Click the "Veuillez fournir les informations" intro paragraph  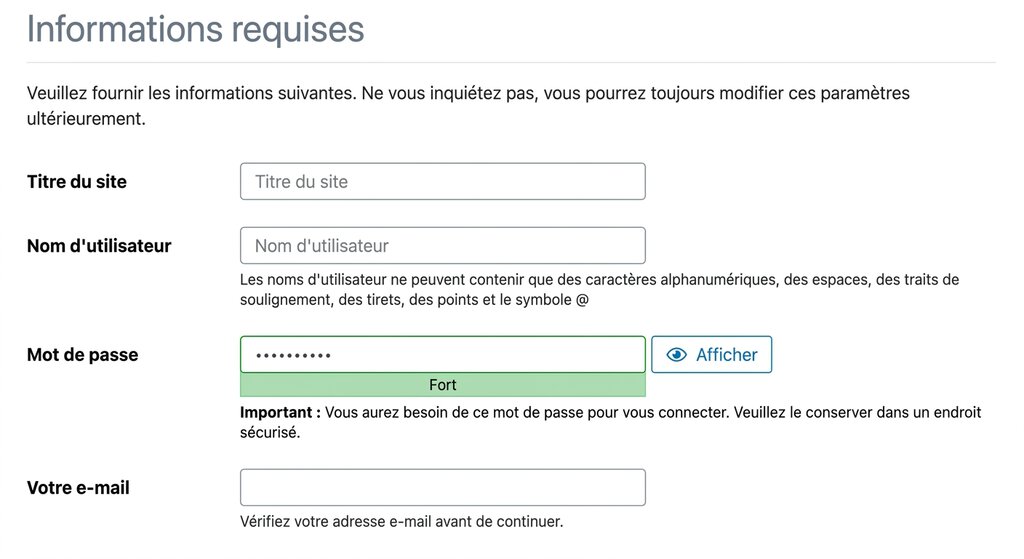[x=468, y=105]
